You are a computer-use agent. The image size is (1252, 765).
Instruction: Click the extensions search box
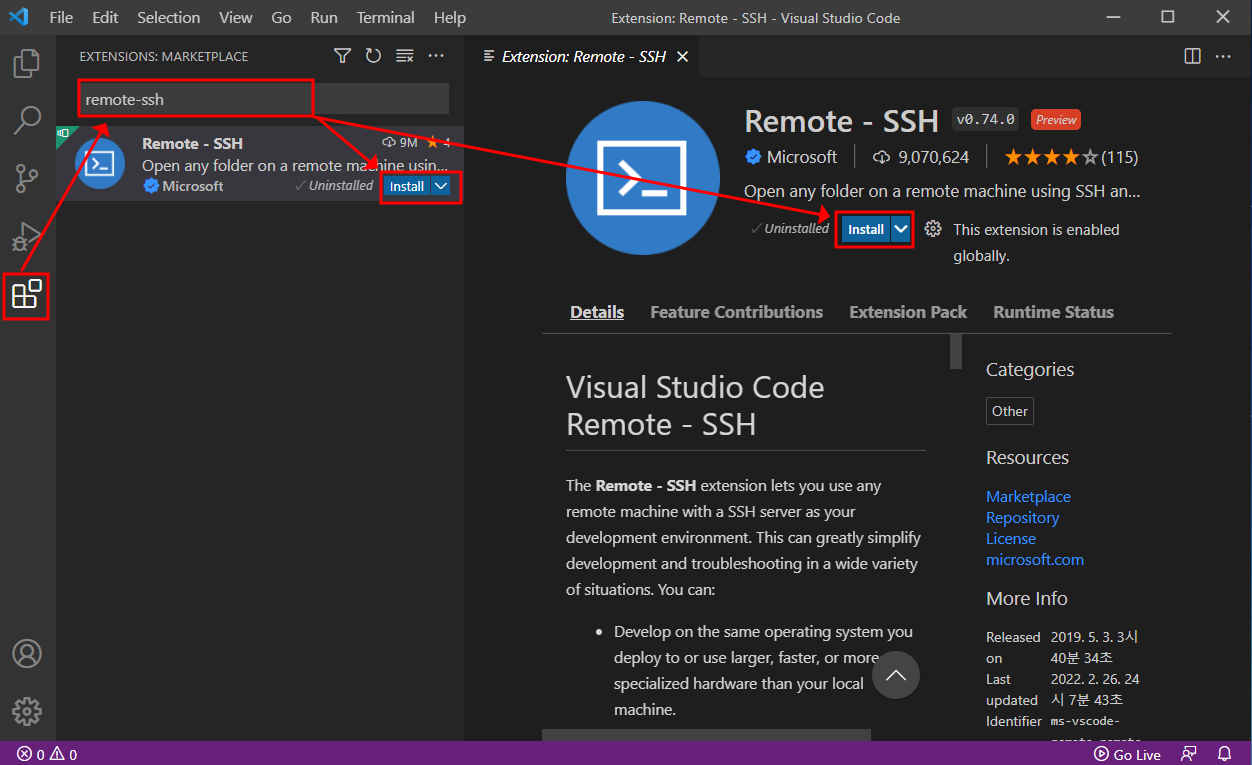pyautogui.click(x=264, y=99)
